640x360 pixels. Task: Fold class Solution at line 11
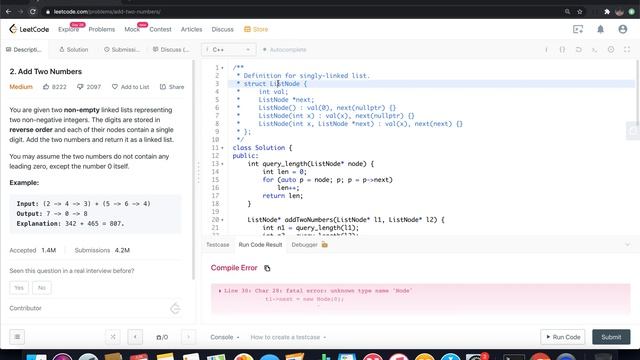coord(222,148)
